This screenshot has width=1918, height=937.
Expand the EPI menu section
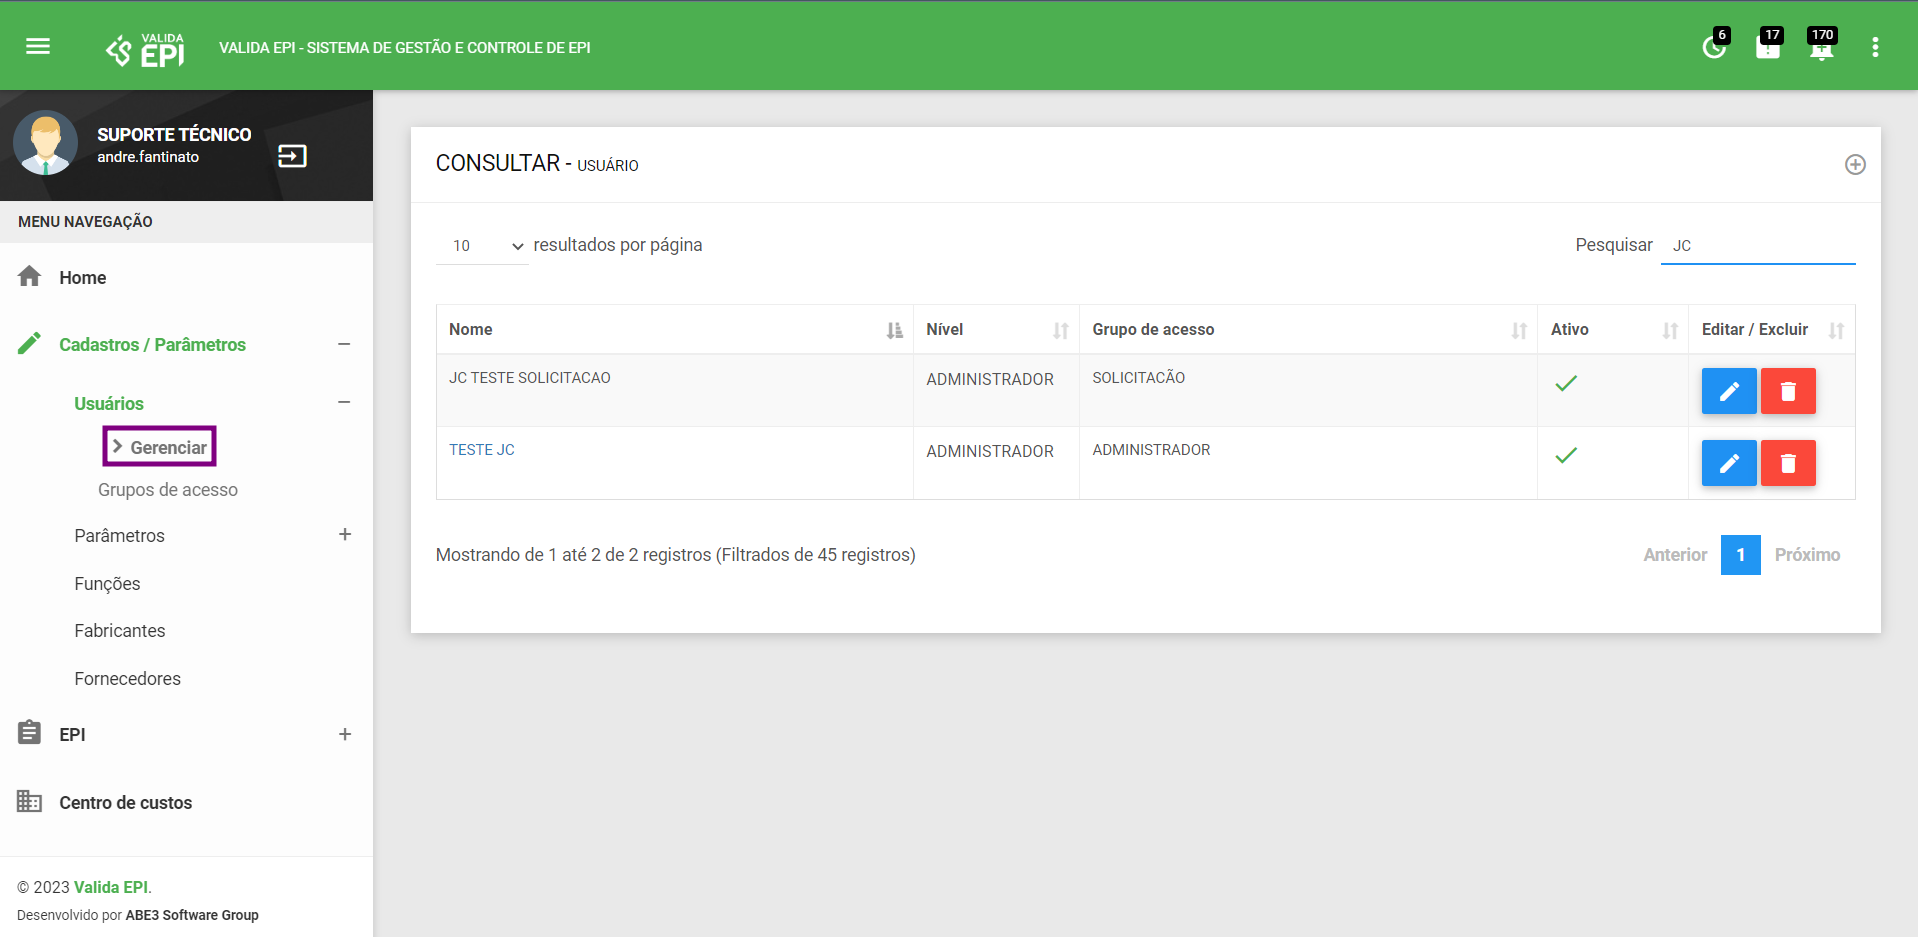(345, 734)
